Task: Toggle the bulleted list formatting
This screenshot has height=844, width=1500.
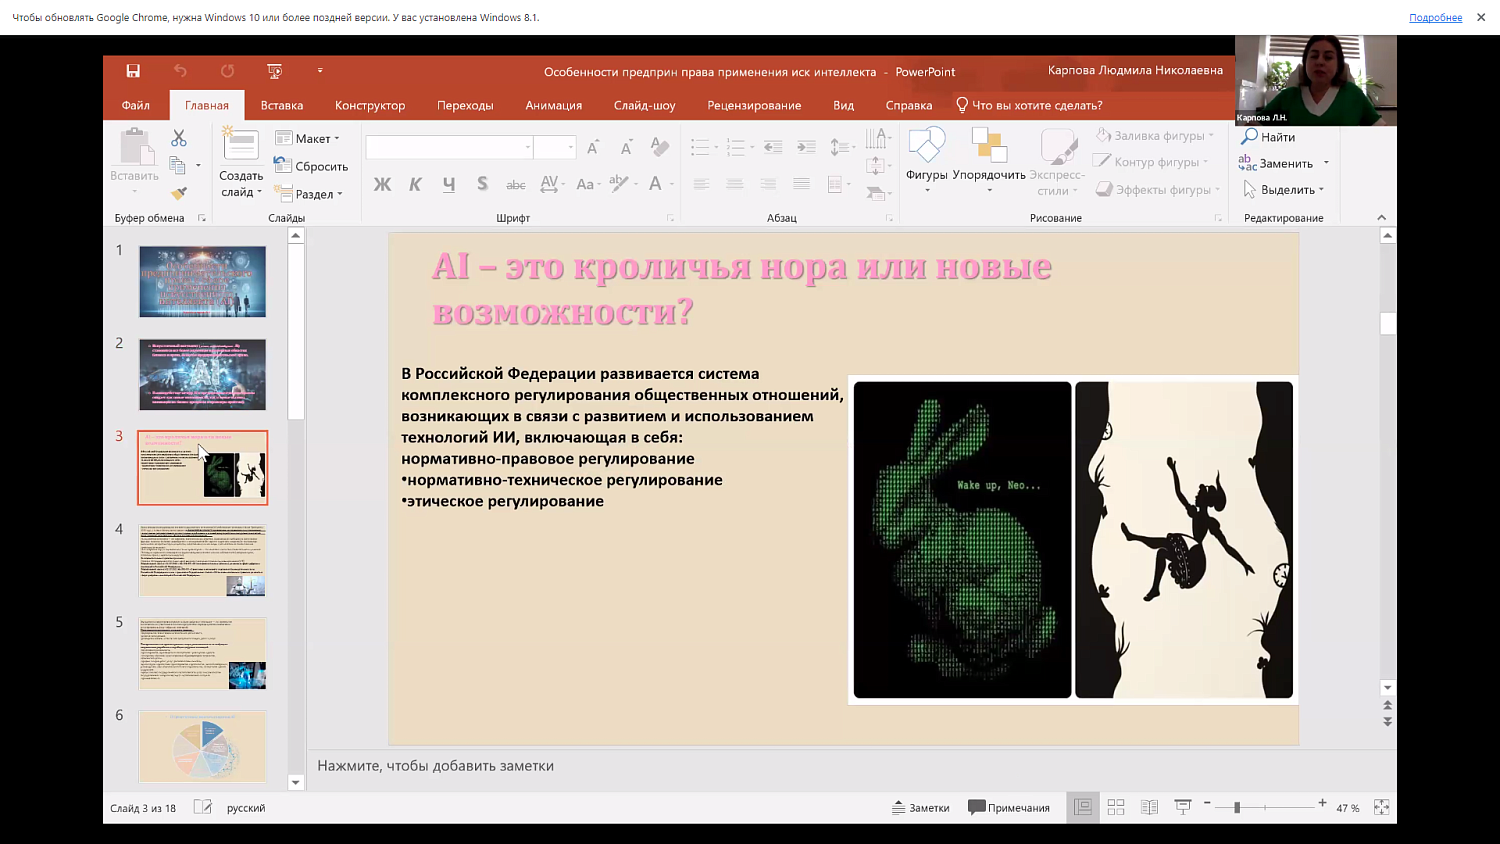Action: coord(700,145)
